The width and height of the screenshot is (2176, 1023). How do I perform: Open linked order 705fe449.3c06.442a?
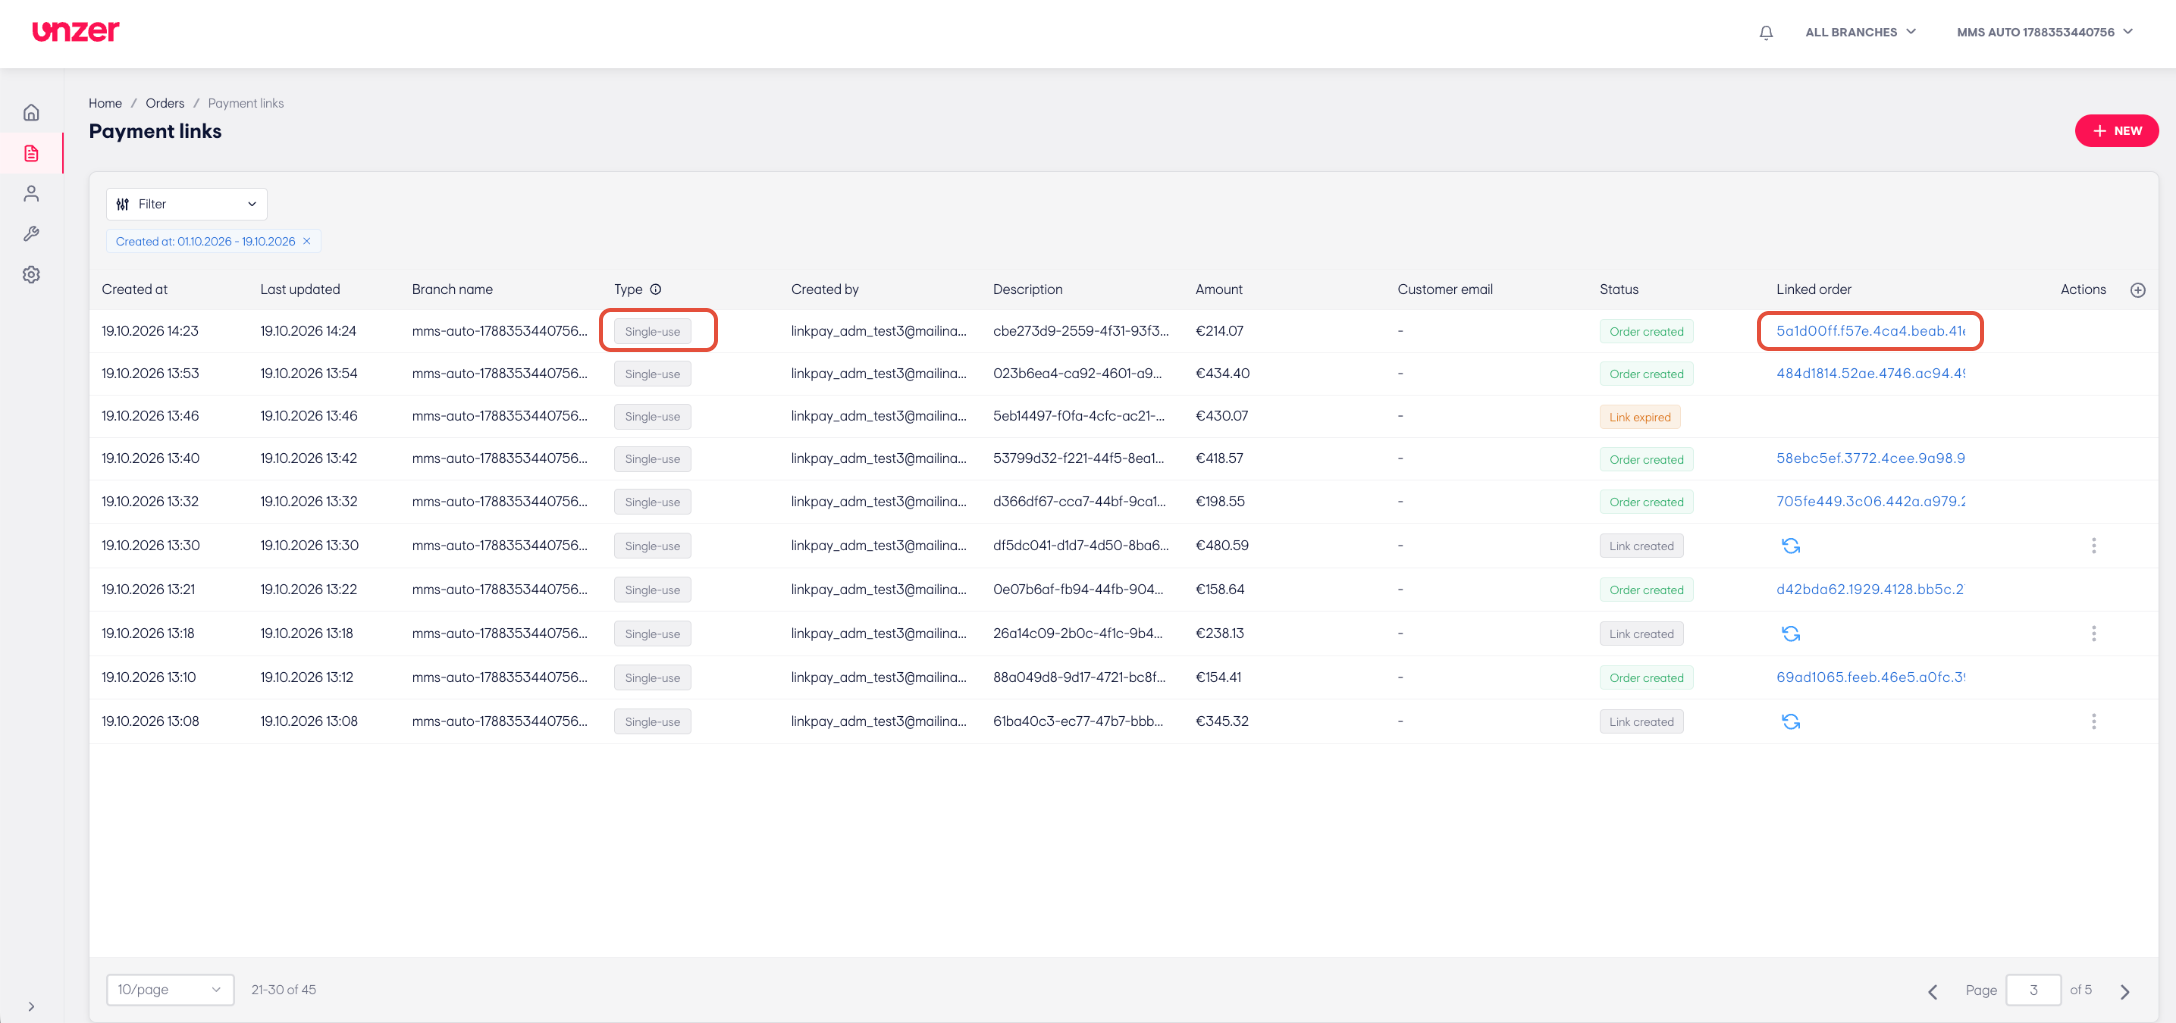[x=1870, y=501]
